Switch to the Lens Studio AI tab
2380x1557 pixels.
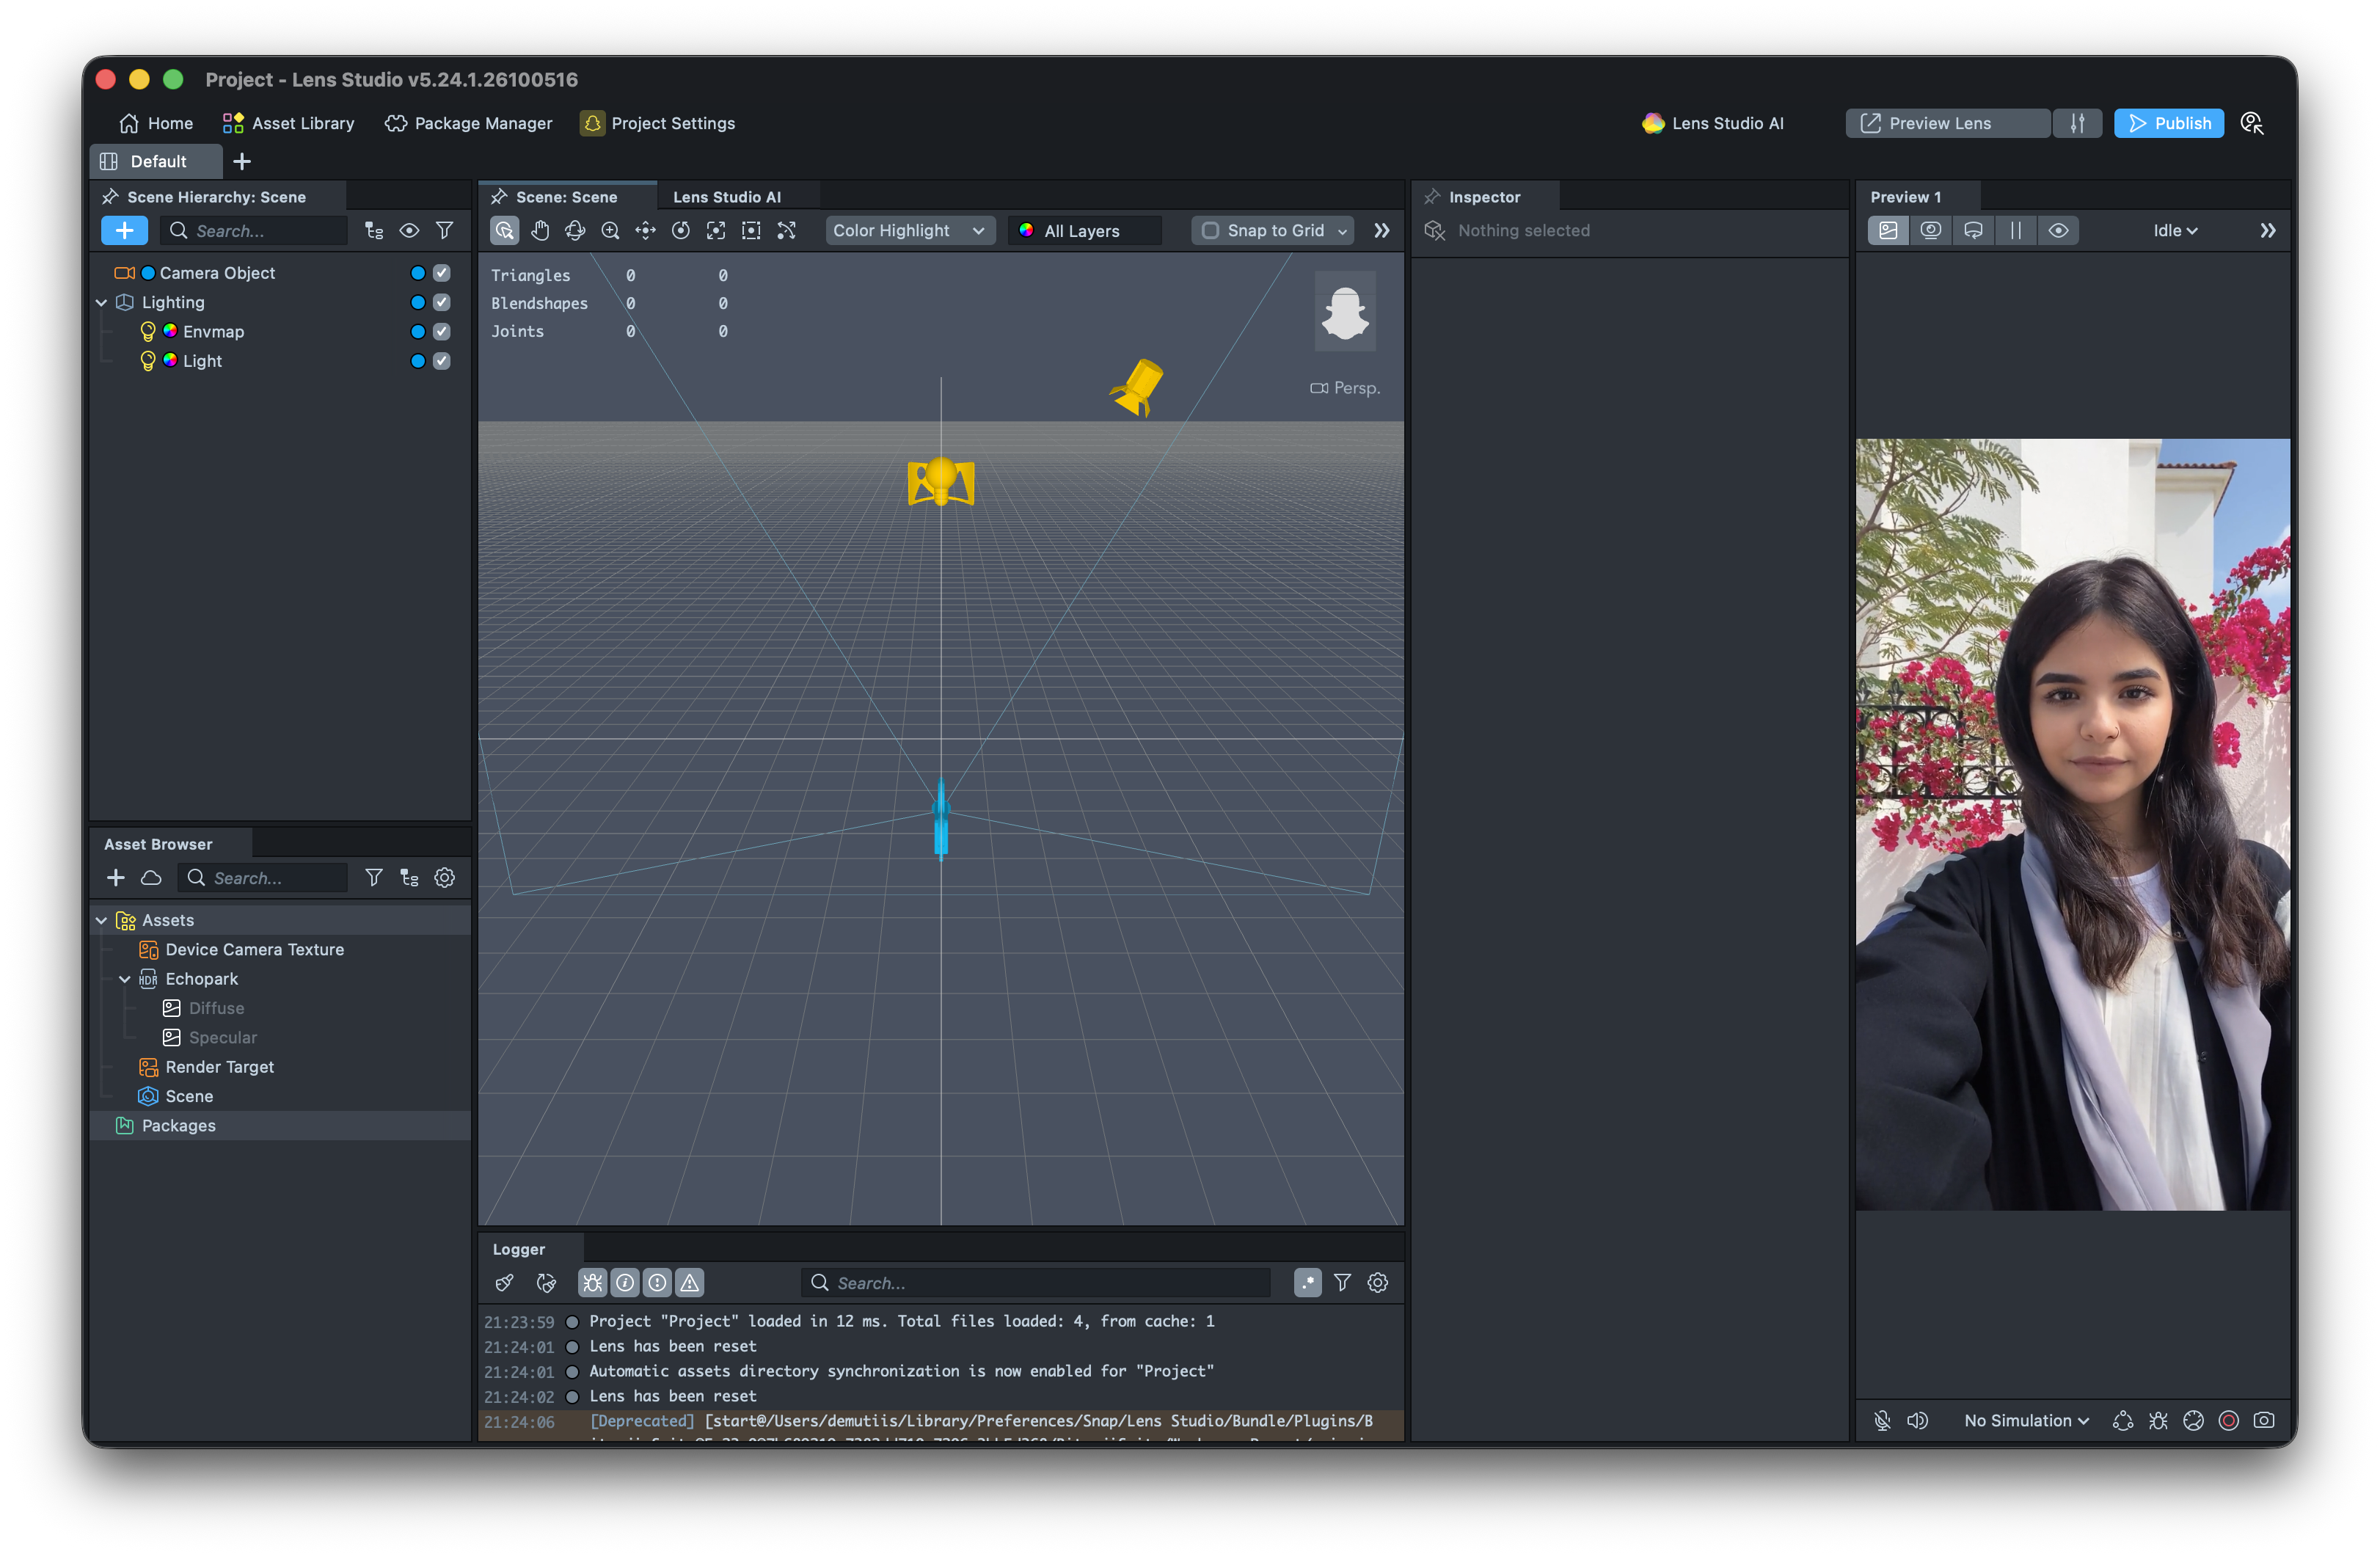pos(727,197)
